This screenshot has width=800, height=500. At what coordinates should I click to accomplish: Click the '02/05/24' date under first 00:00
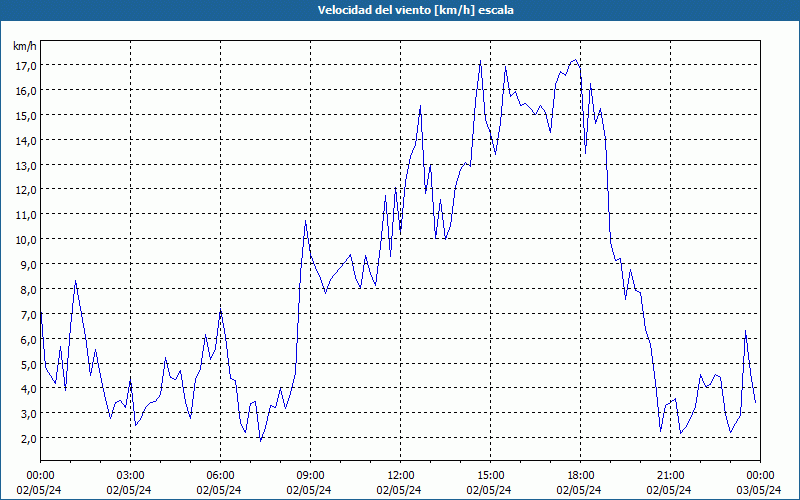click(39, 490)
